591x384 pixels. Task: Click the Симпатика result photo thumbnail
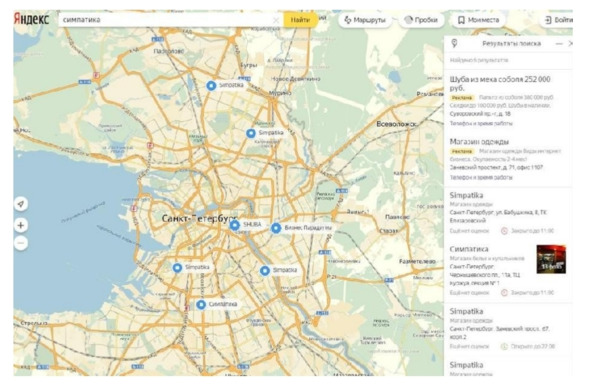click(x=551, y=259)
